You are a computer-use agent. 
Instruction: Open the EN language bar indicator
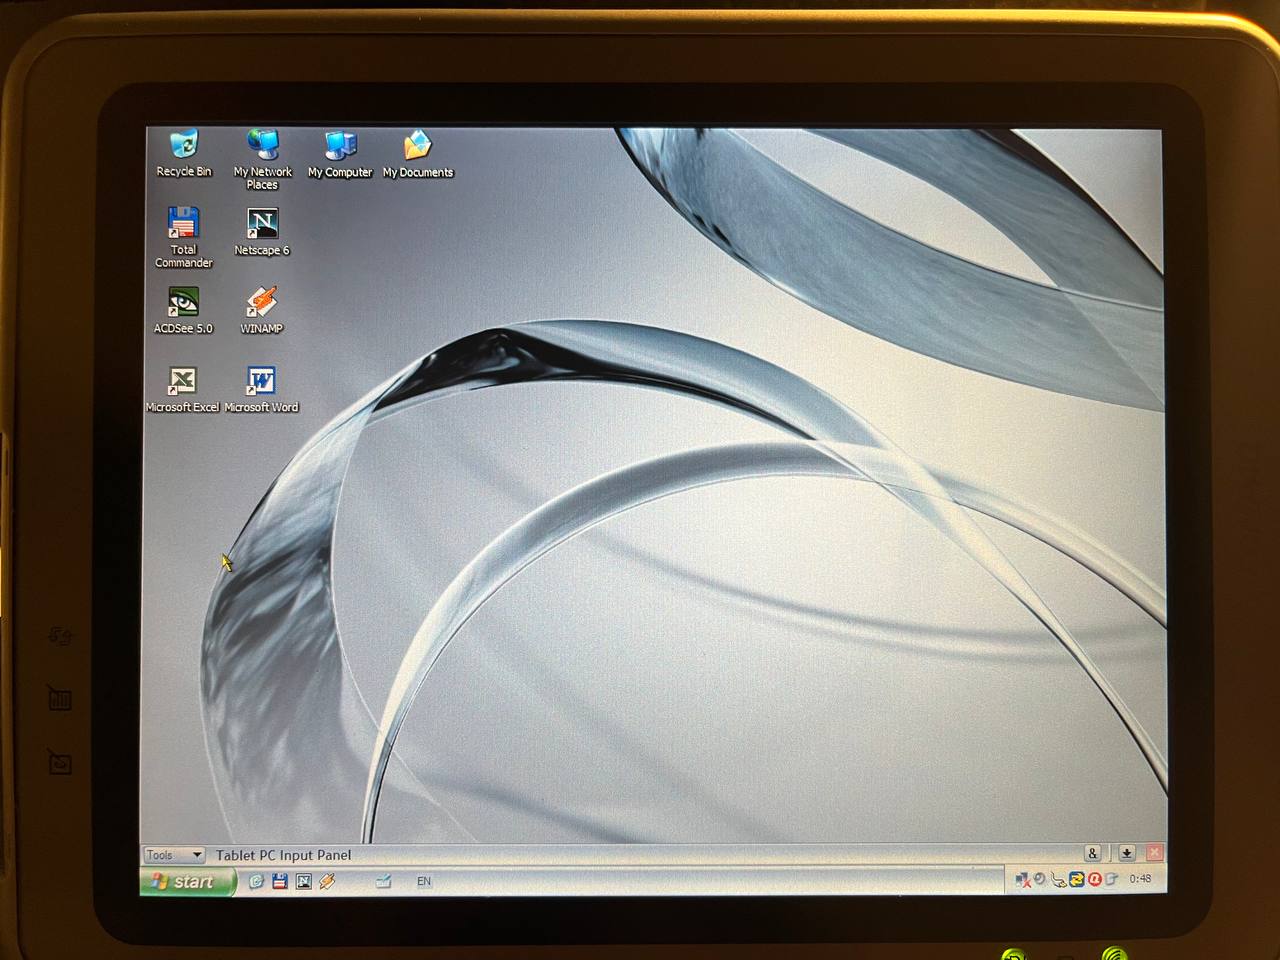pos(424,881)
